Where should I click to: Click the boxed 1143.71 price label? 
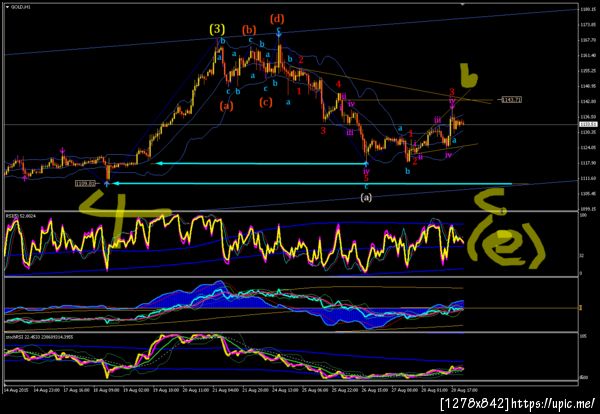coord(512,100)
